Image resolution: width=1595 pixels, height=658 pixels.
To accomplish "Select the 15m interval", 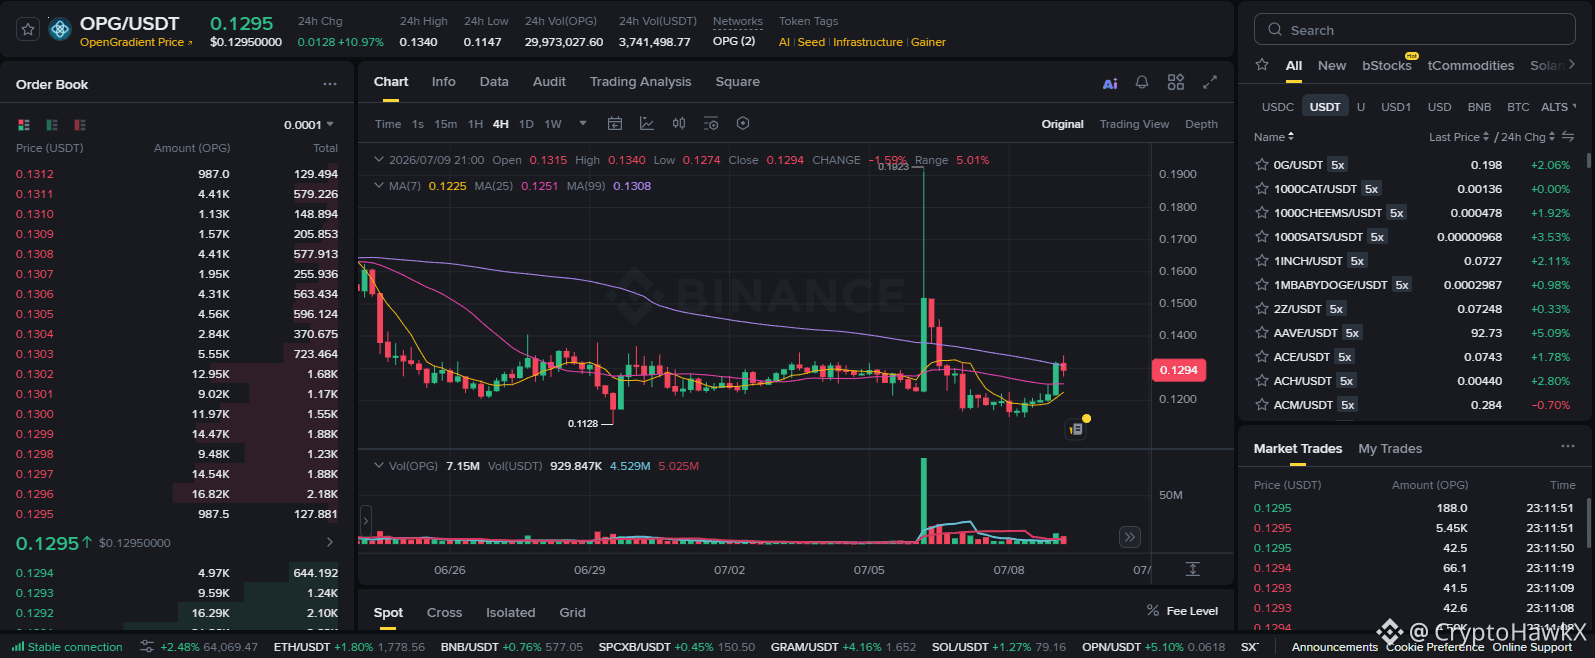I will pyautogui.click(x=446, y=124).
